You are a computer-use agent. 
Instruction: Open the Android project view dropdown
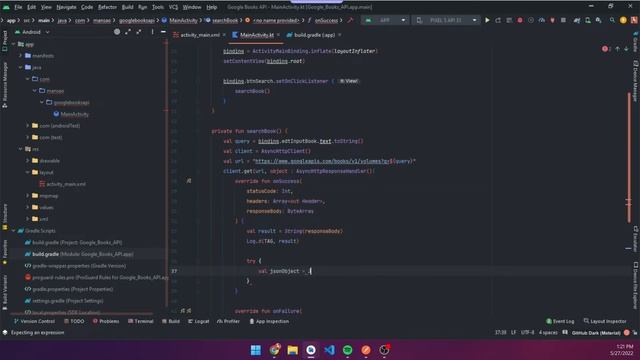[x=32, y=32]
